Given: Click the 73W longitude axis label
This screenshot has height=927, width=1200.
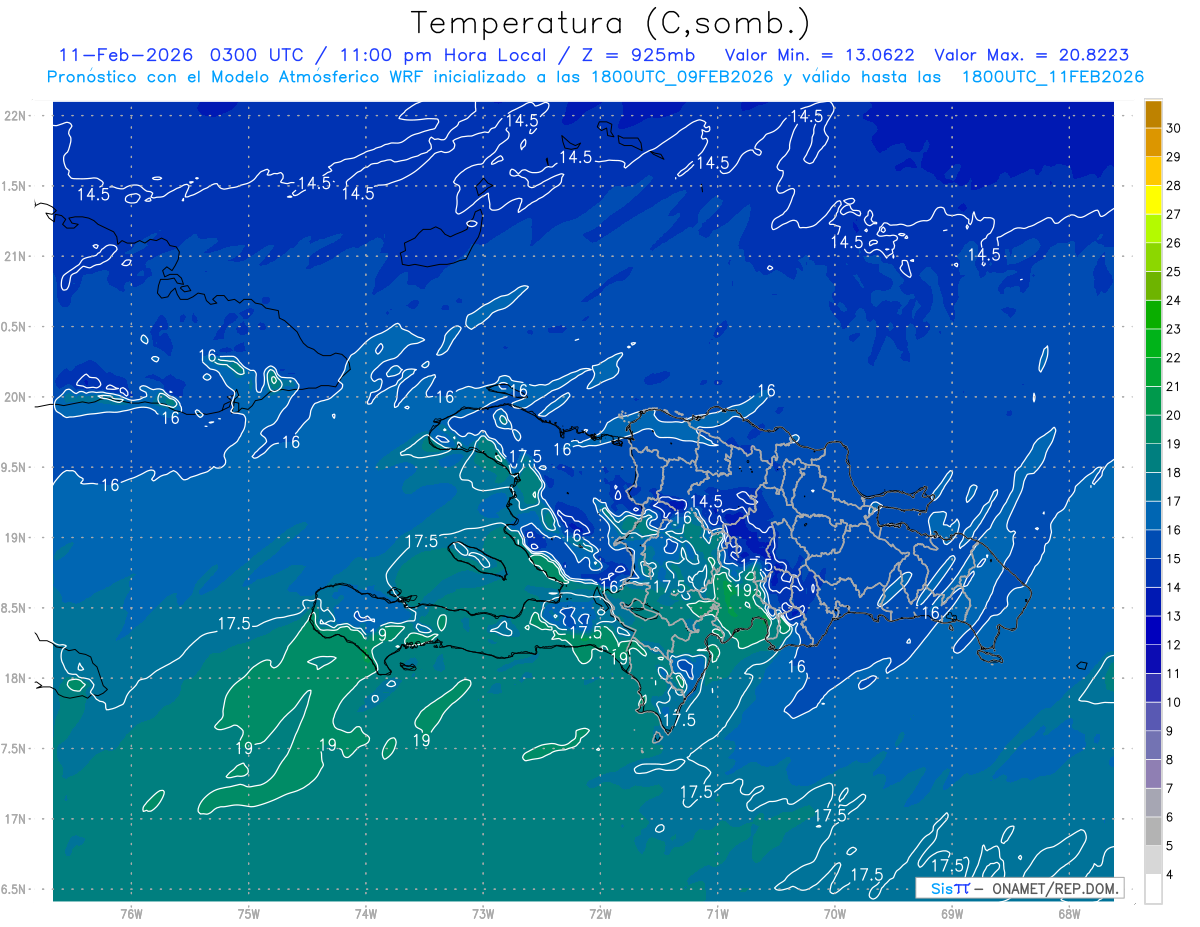Looking at the screenshot, I should (483, 914).
